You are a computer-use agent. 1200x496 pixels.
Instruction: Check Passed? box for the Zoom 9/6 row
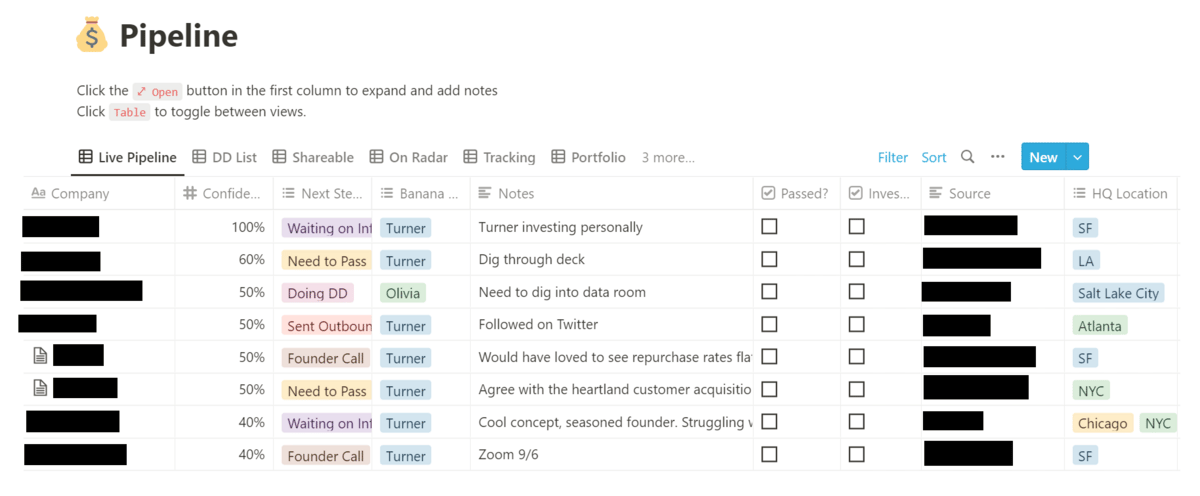[x=769, y=455]
